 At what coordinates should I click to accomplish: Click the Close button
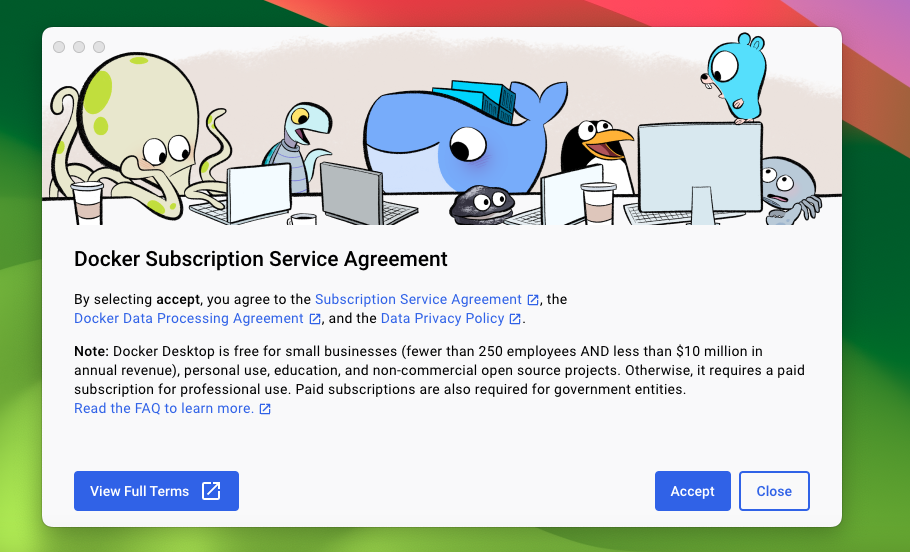coord(774,491)
